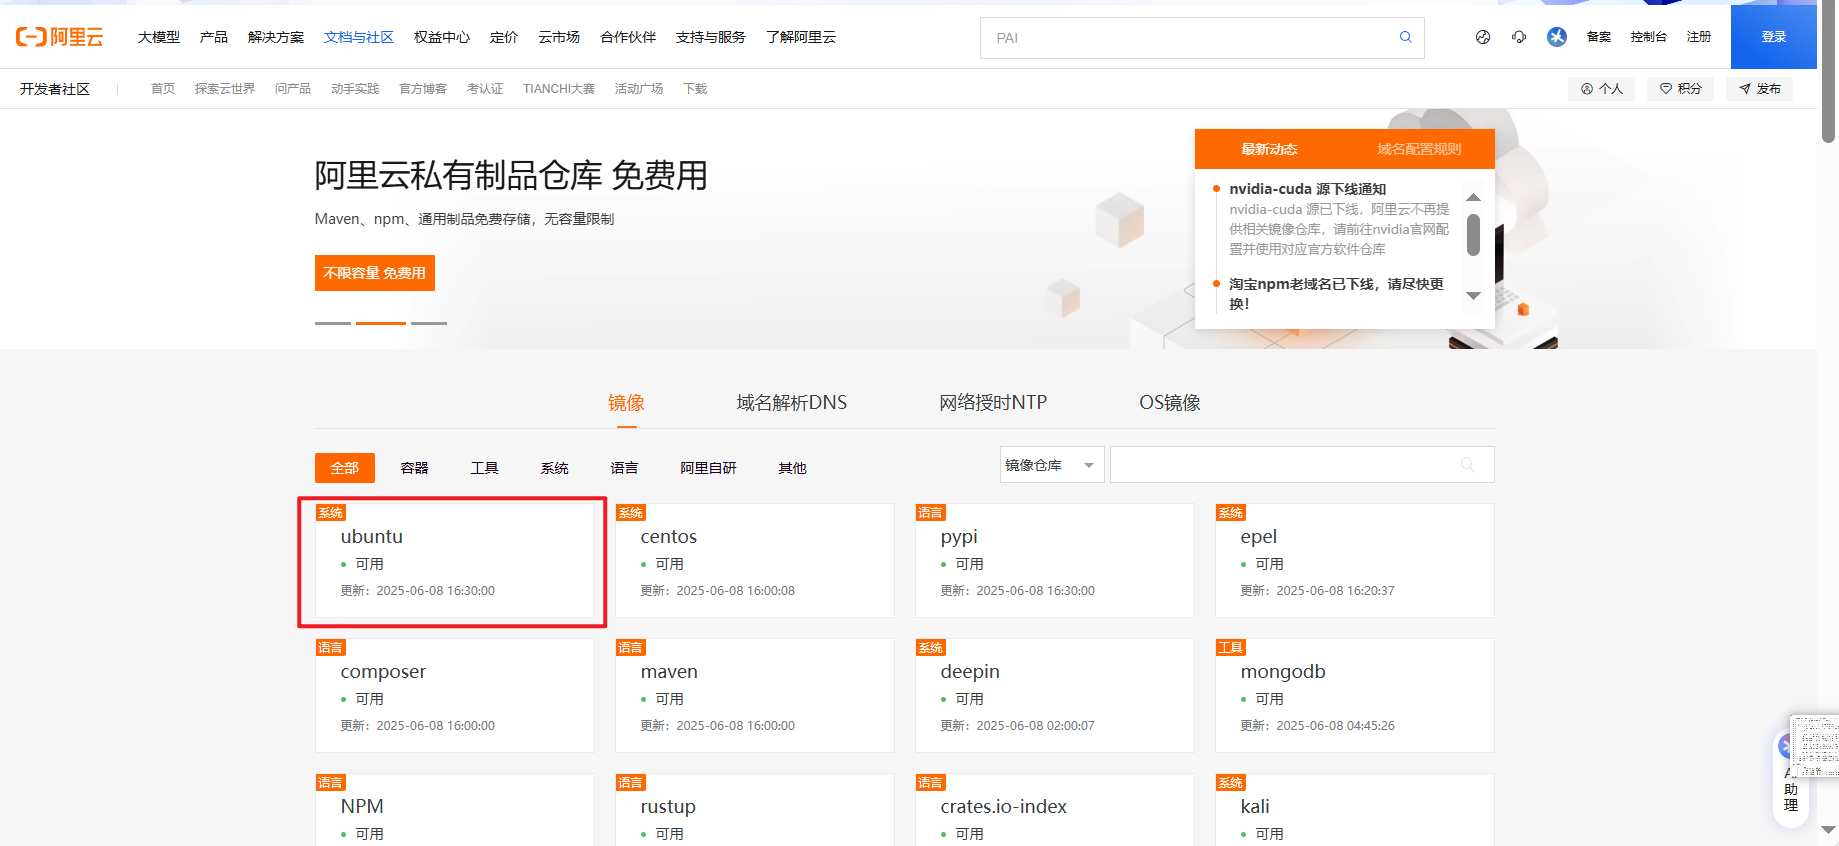Click the Aliyun logo
Image resolution: width=1839 pixels, height=846 pixels.
click(60, 37)
